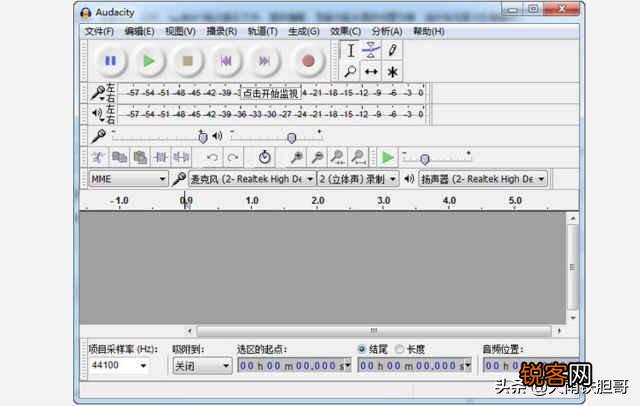Click the playback volume slider handle
Screen dimensions: 640x406
pos(291,138)
